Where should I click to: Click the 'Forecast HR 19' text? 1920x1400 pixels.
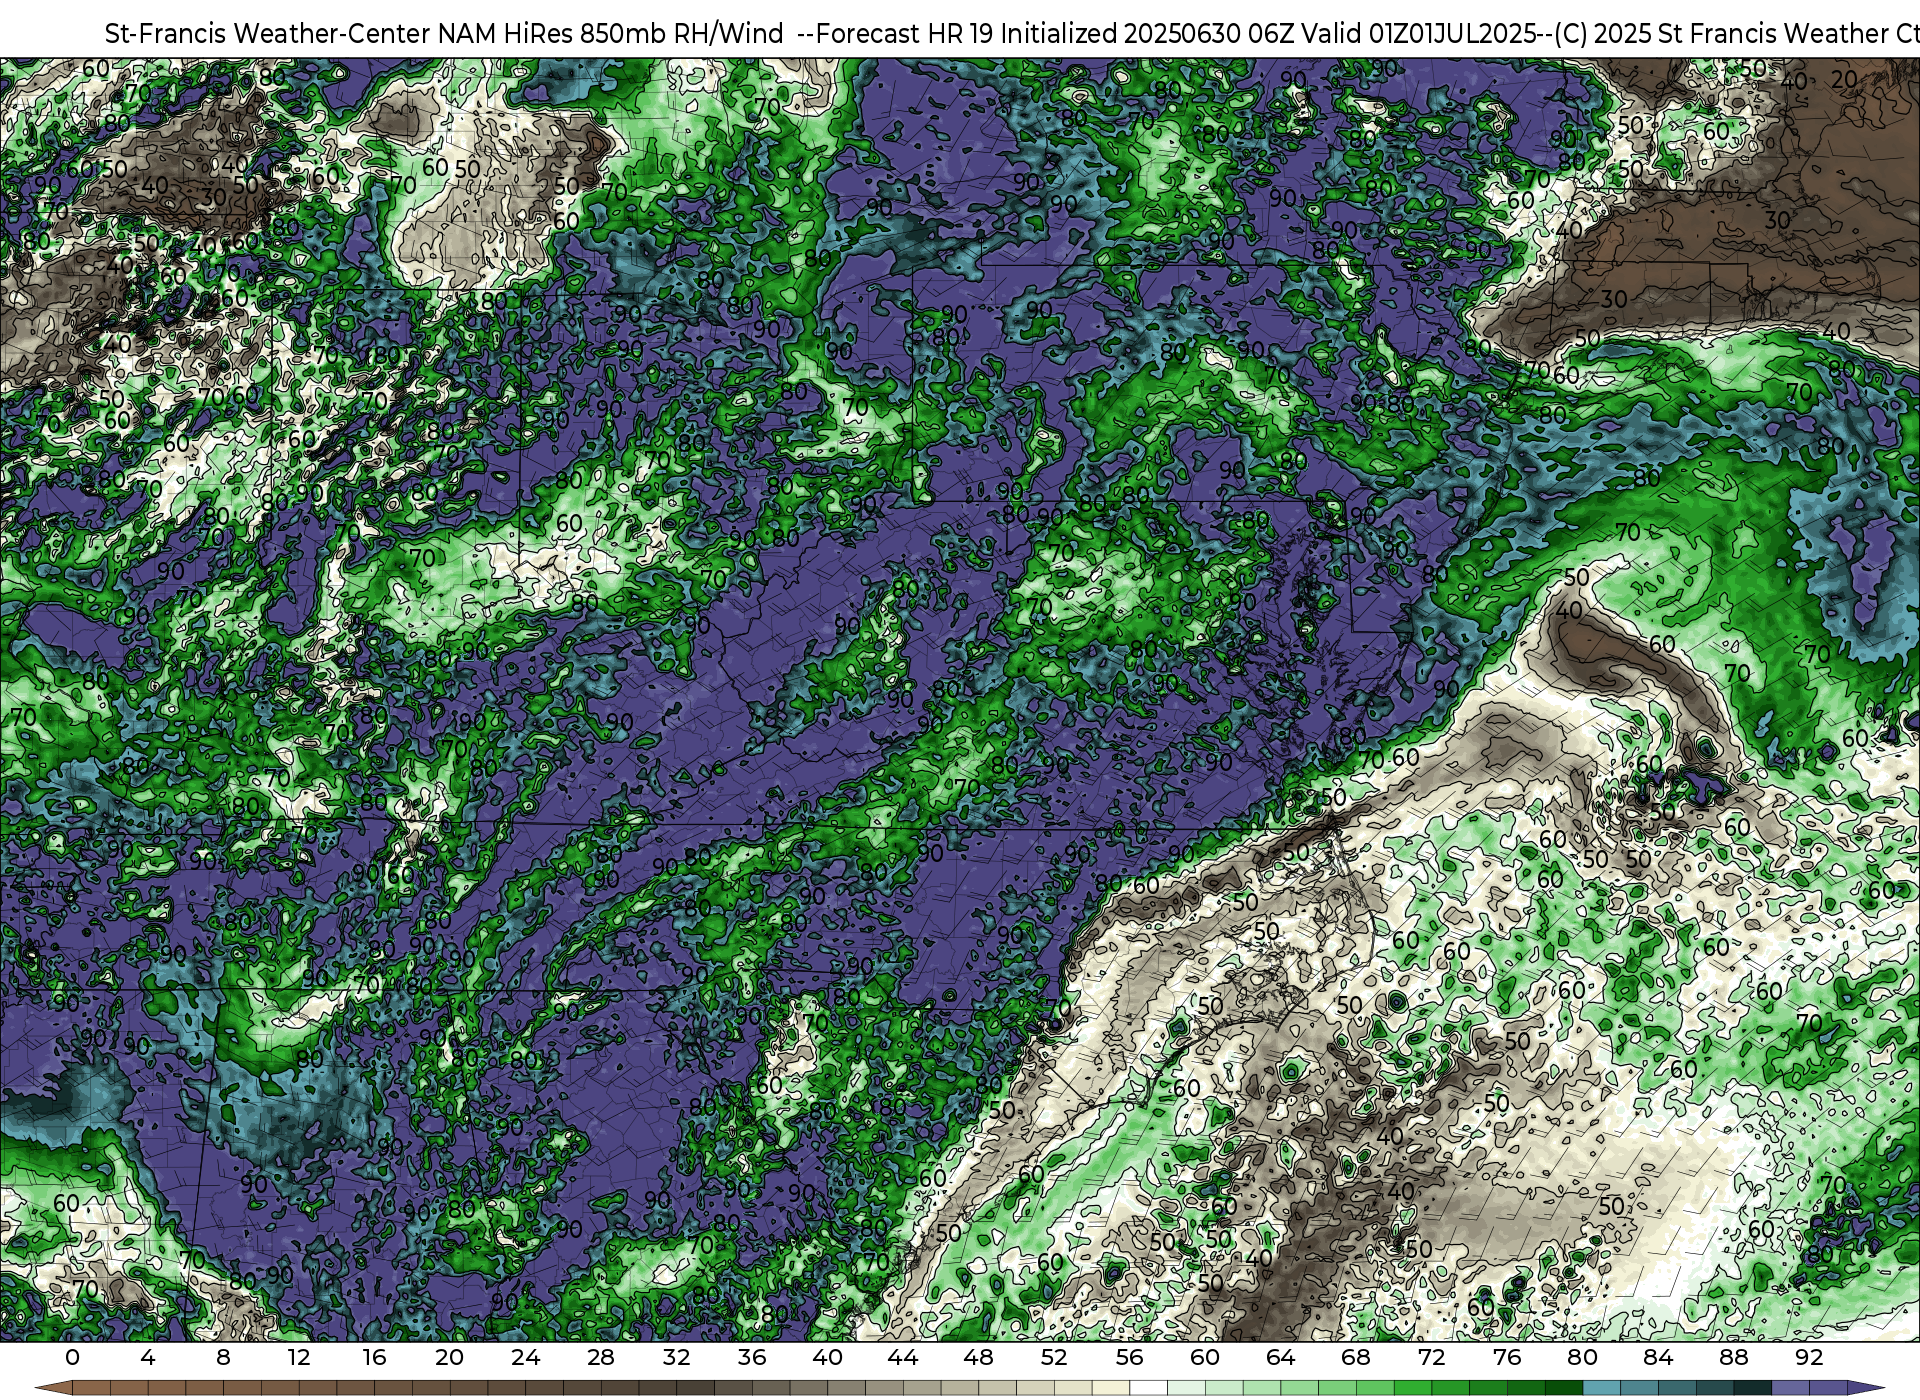(x=904, y=33)
